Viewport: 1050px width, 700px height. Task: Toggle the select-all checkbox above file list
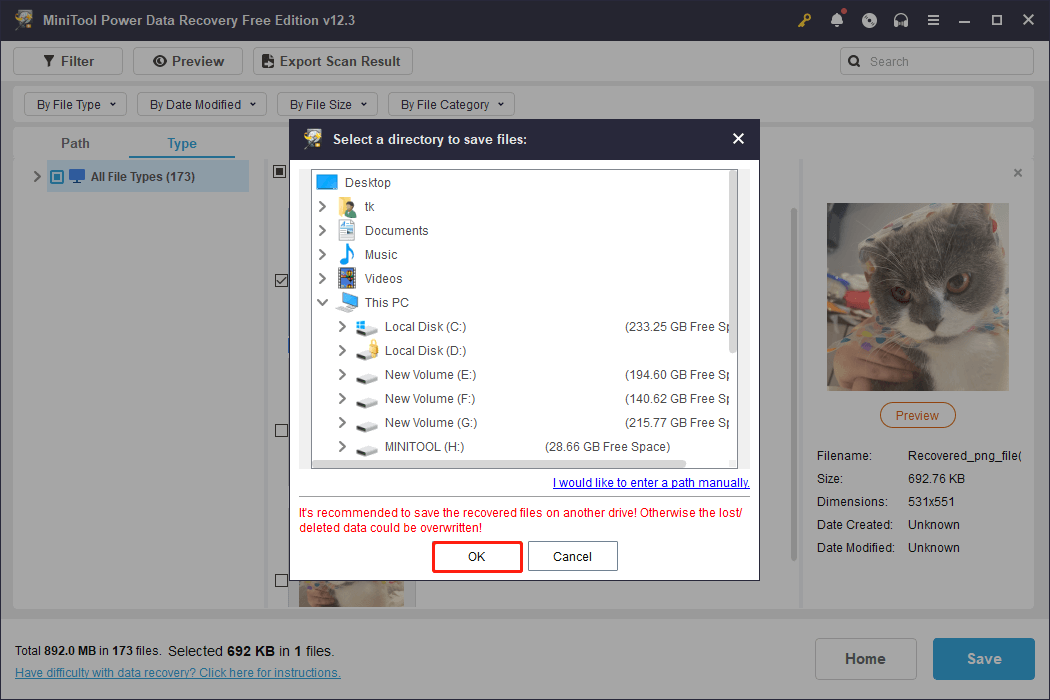280,171
